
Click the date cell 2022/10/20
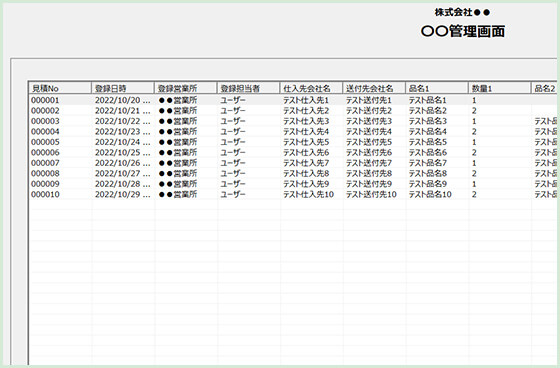[122, 100]
